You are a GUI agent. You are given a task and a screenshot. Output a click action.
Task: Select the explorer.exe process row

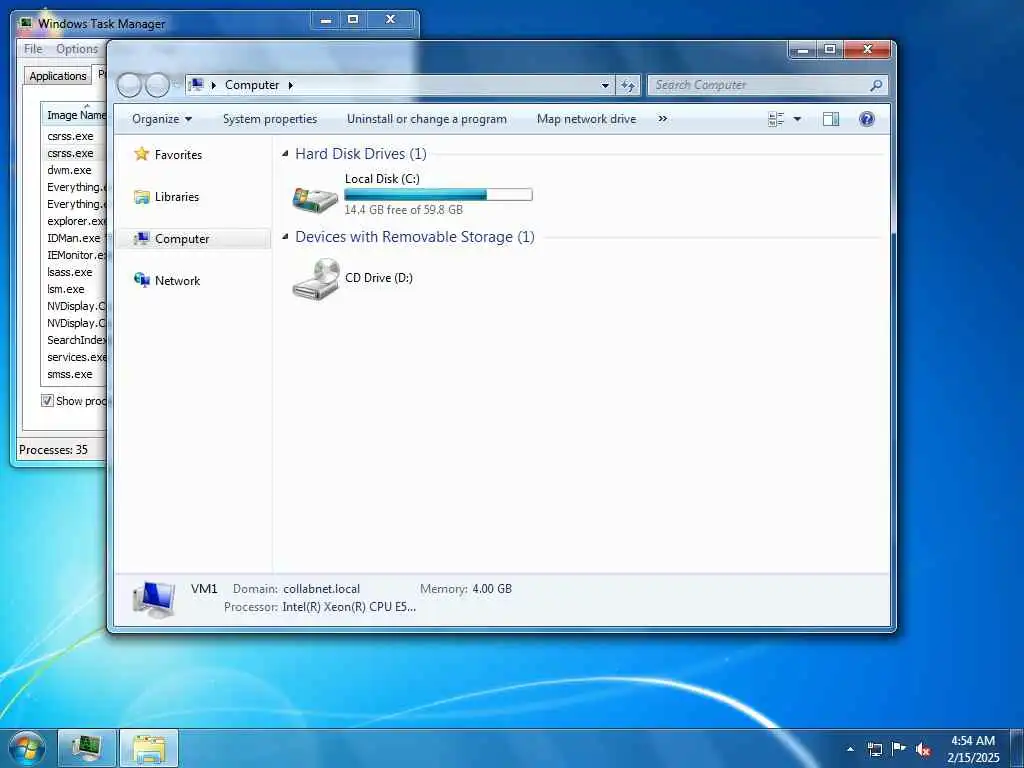(x=74, y=221)
